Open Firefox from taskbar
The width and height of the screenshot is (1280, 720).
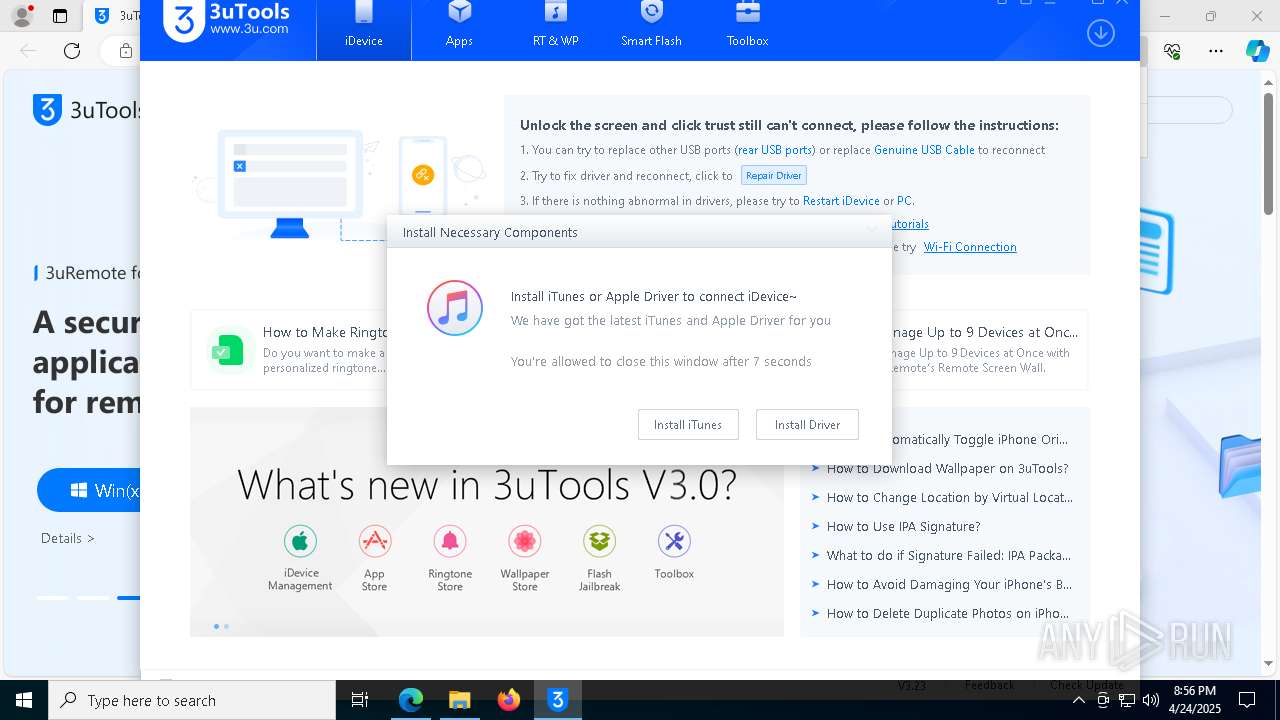tap(509, 700)
